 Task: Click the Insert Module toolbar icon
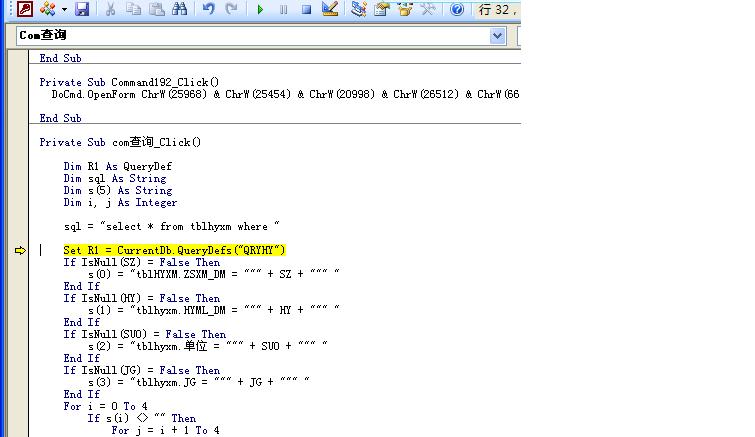[x=48, y=9]
